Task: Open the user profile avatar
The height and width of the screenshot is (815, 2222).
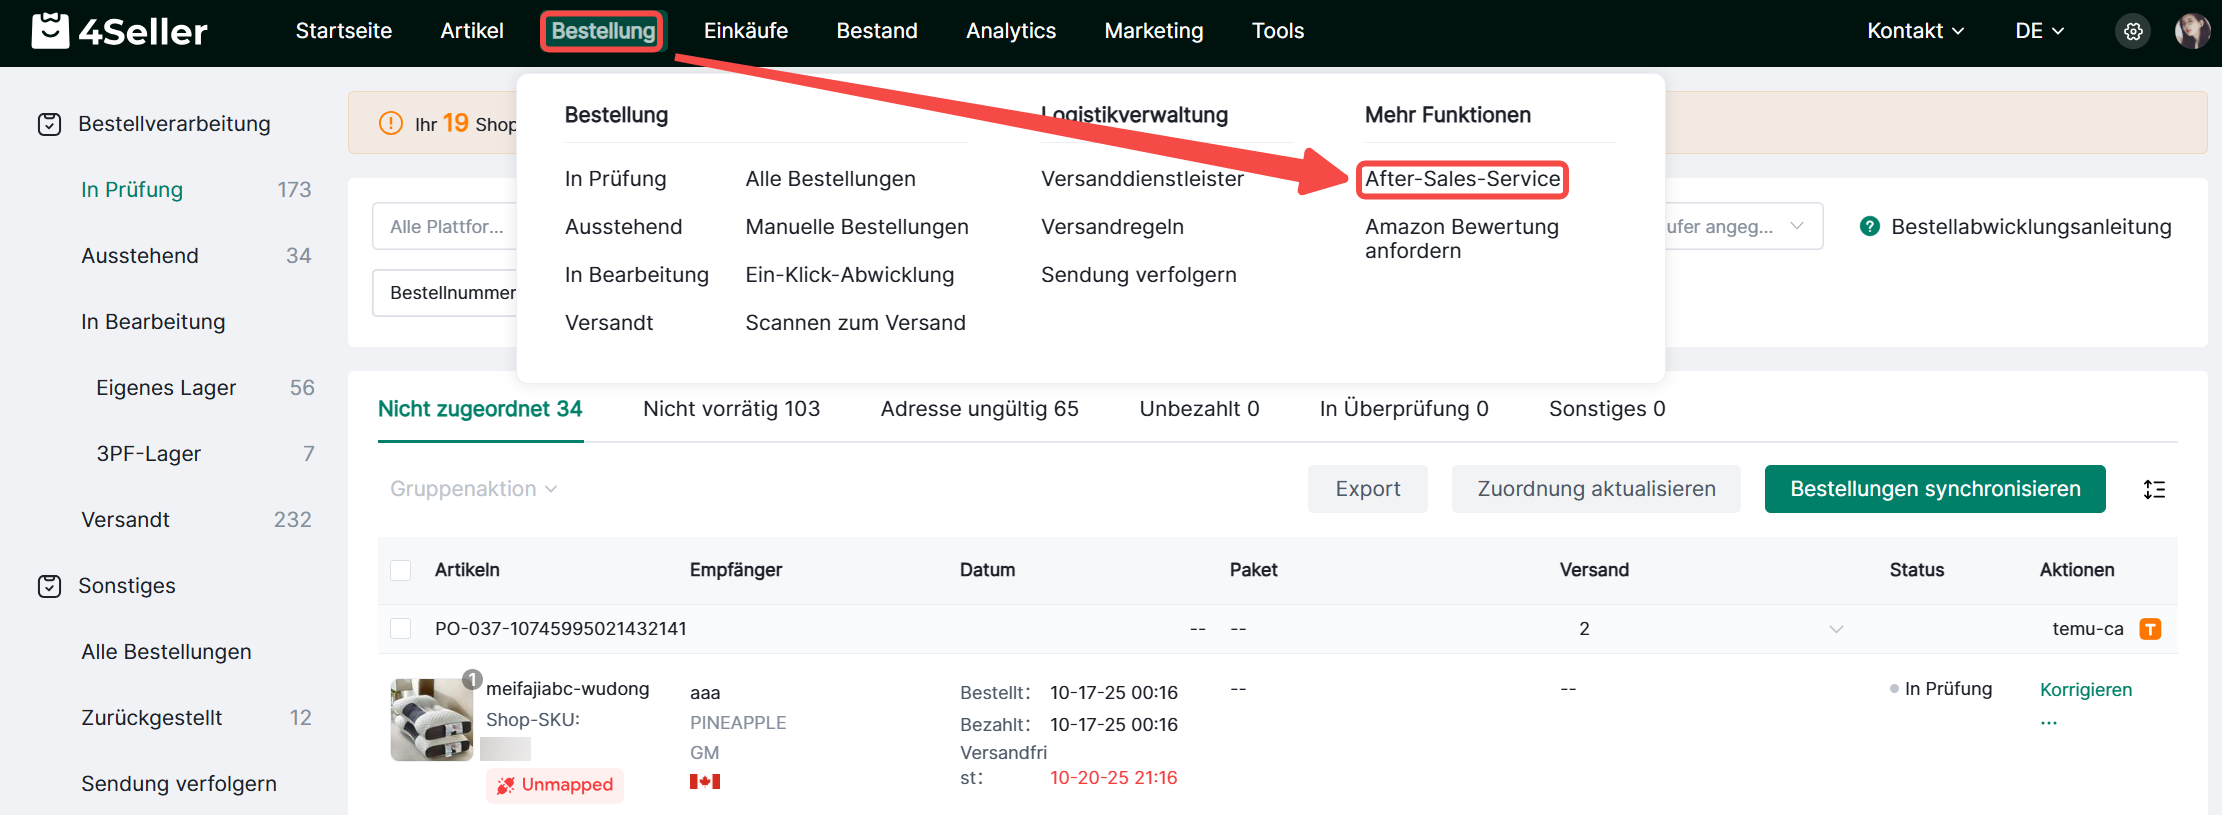Action: pos(2191,31)
